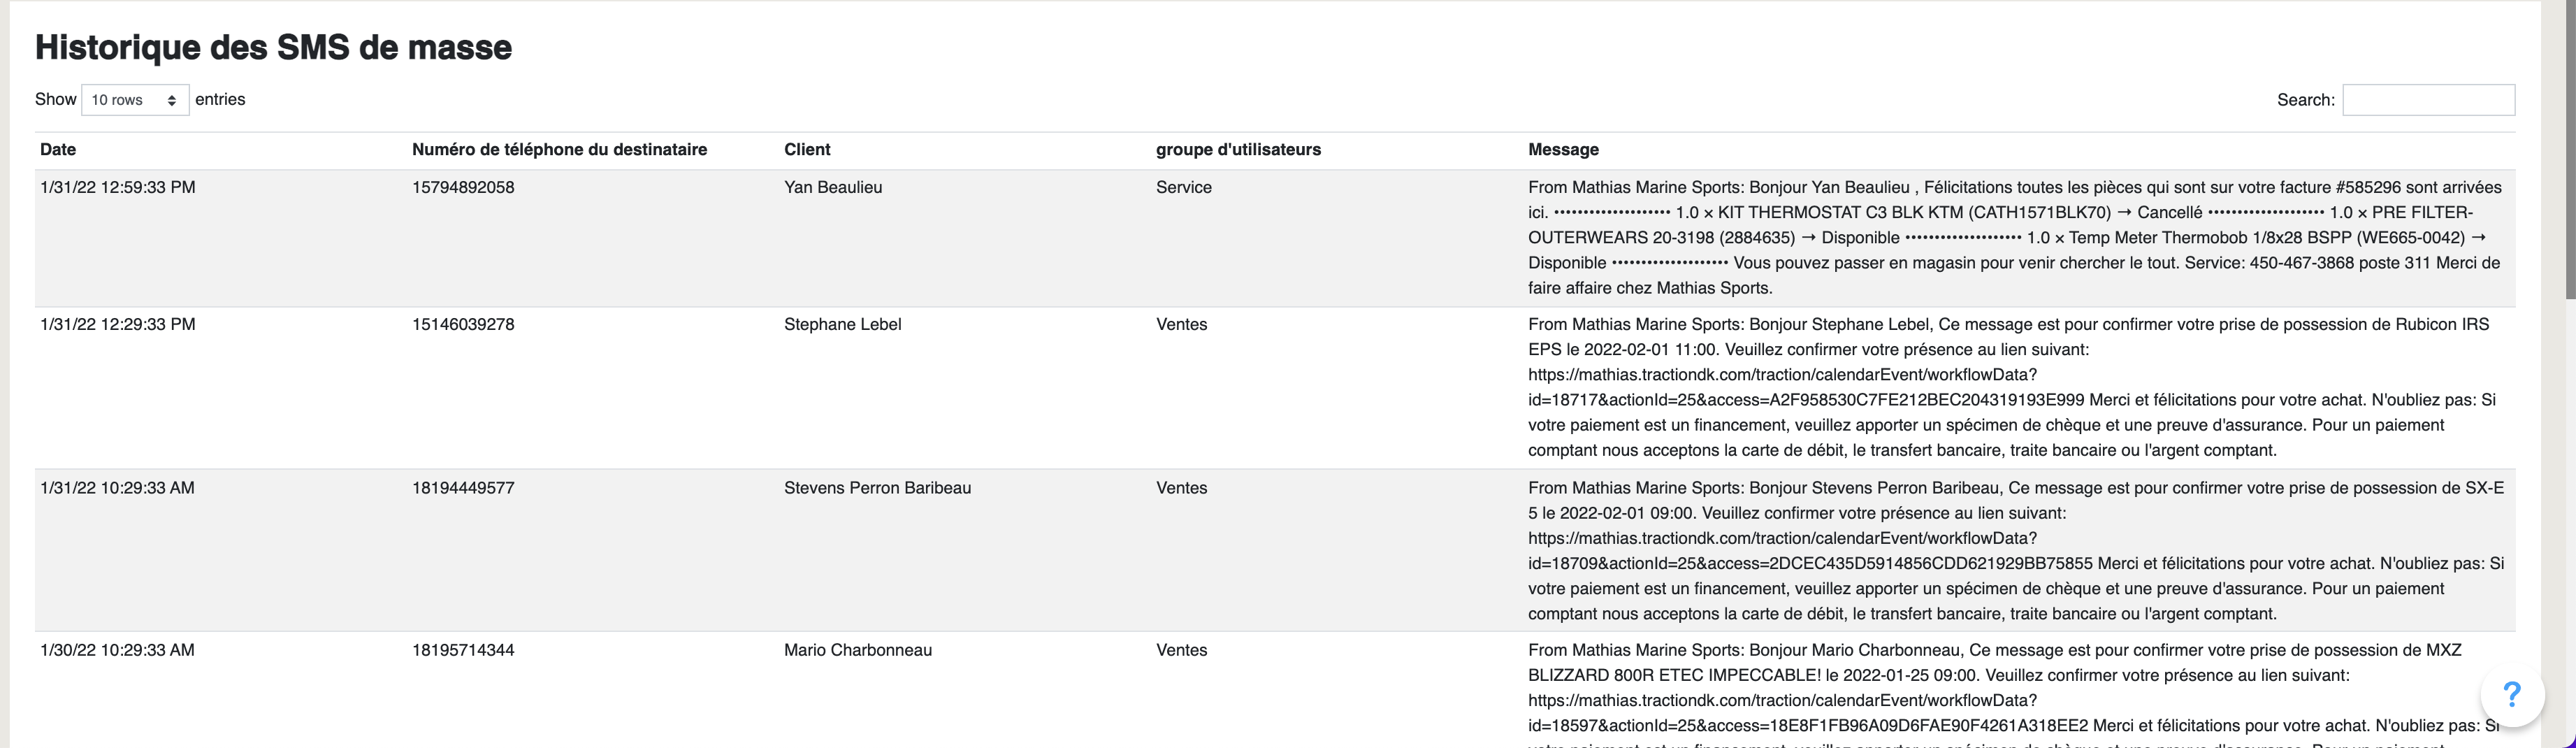Sort by Client column header
This screenshot has height=748, width=2576.
click(x=807, y=150)
